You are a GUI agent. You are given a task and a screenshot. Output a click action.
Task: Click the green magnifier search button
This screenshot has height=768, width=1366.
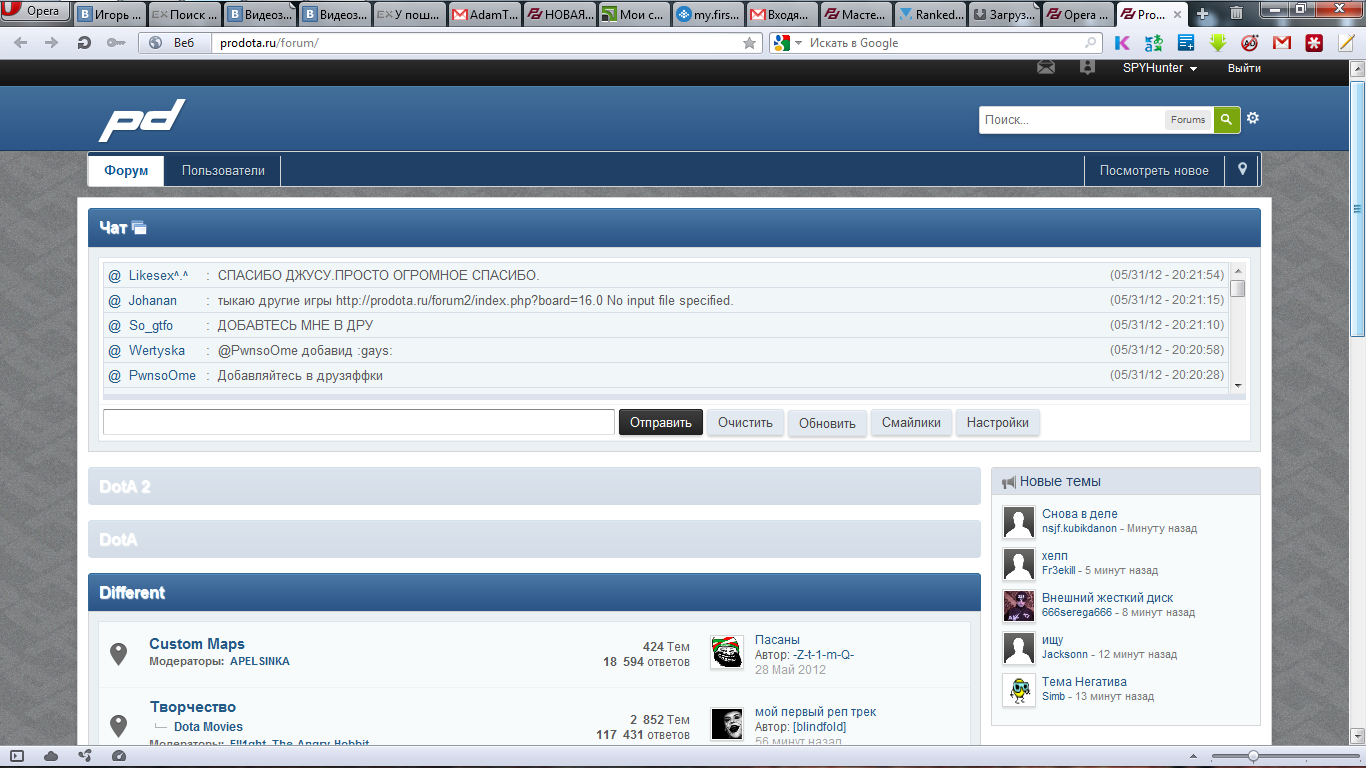pyautogui.click(x=1227, y=119)
